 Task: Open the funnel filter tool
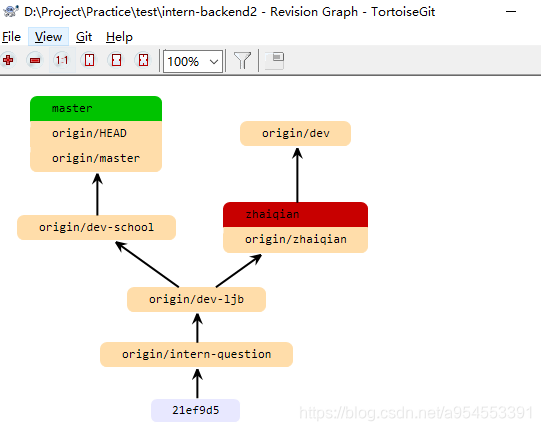coord(242,60)
